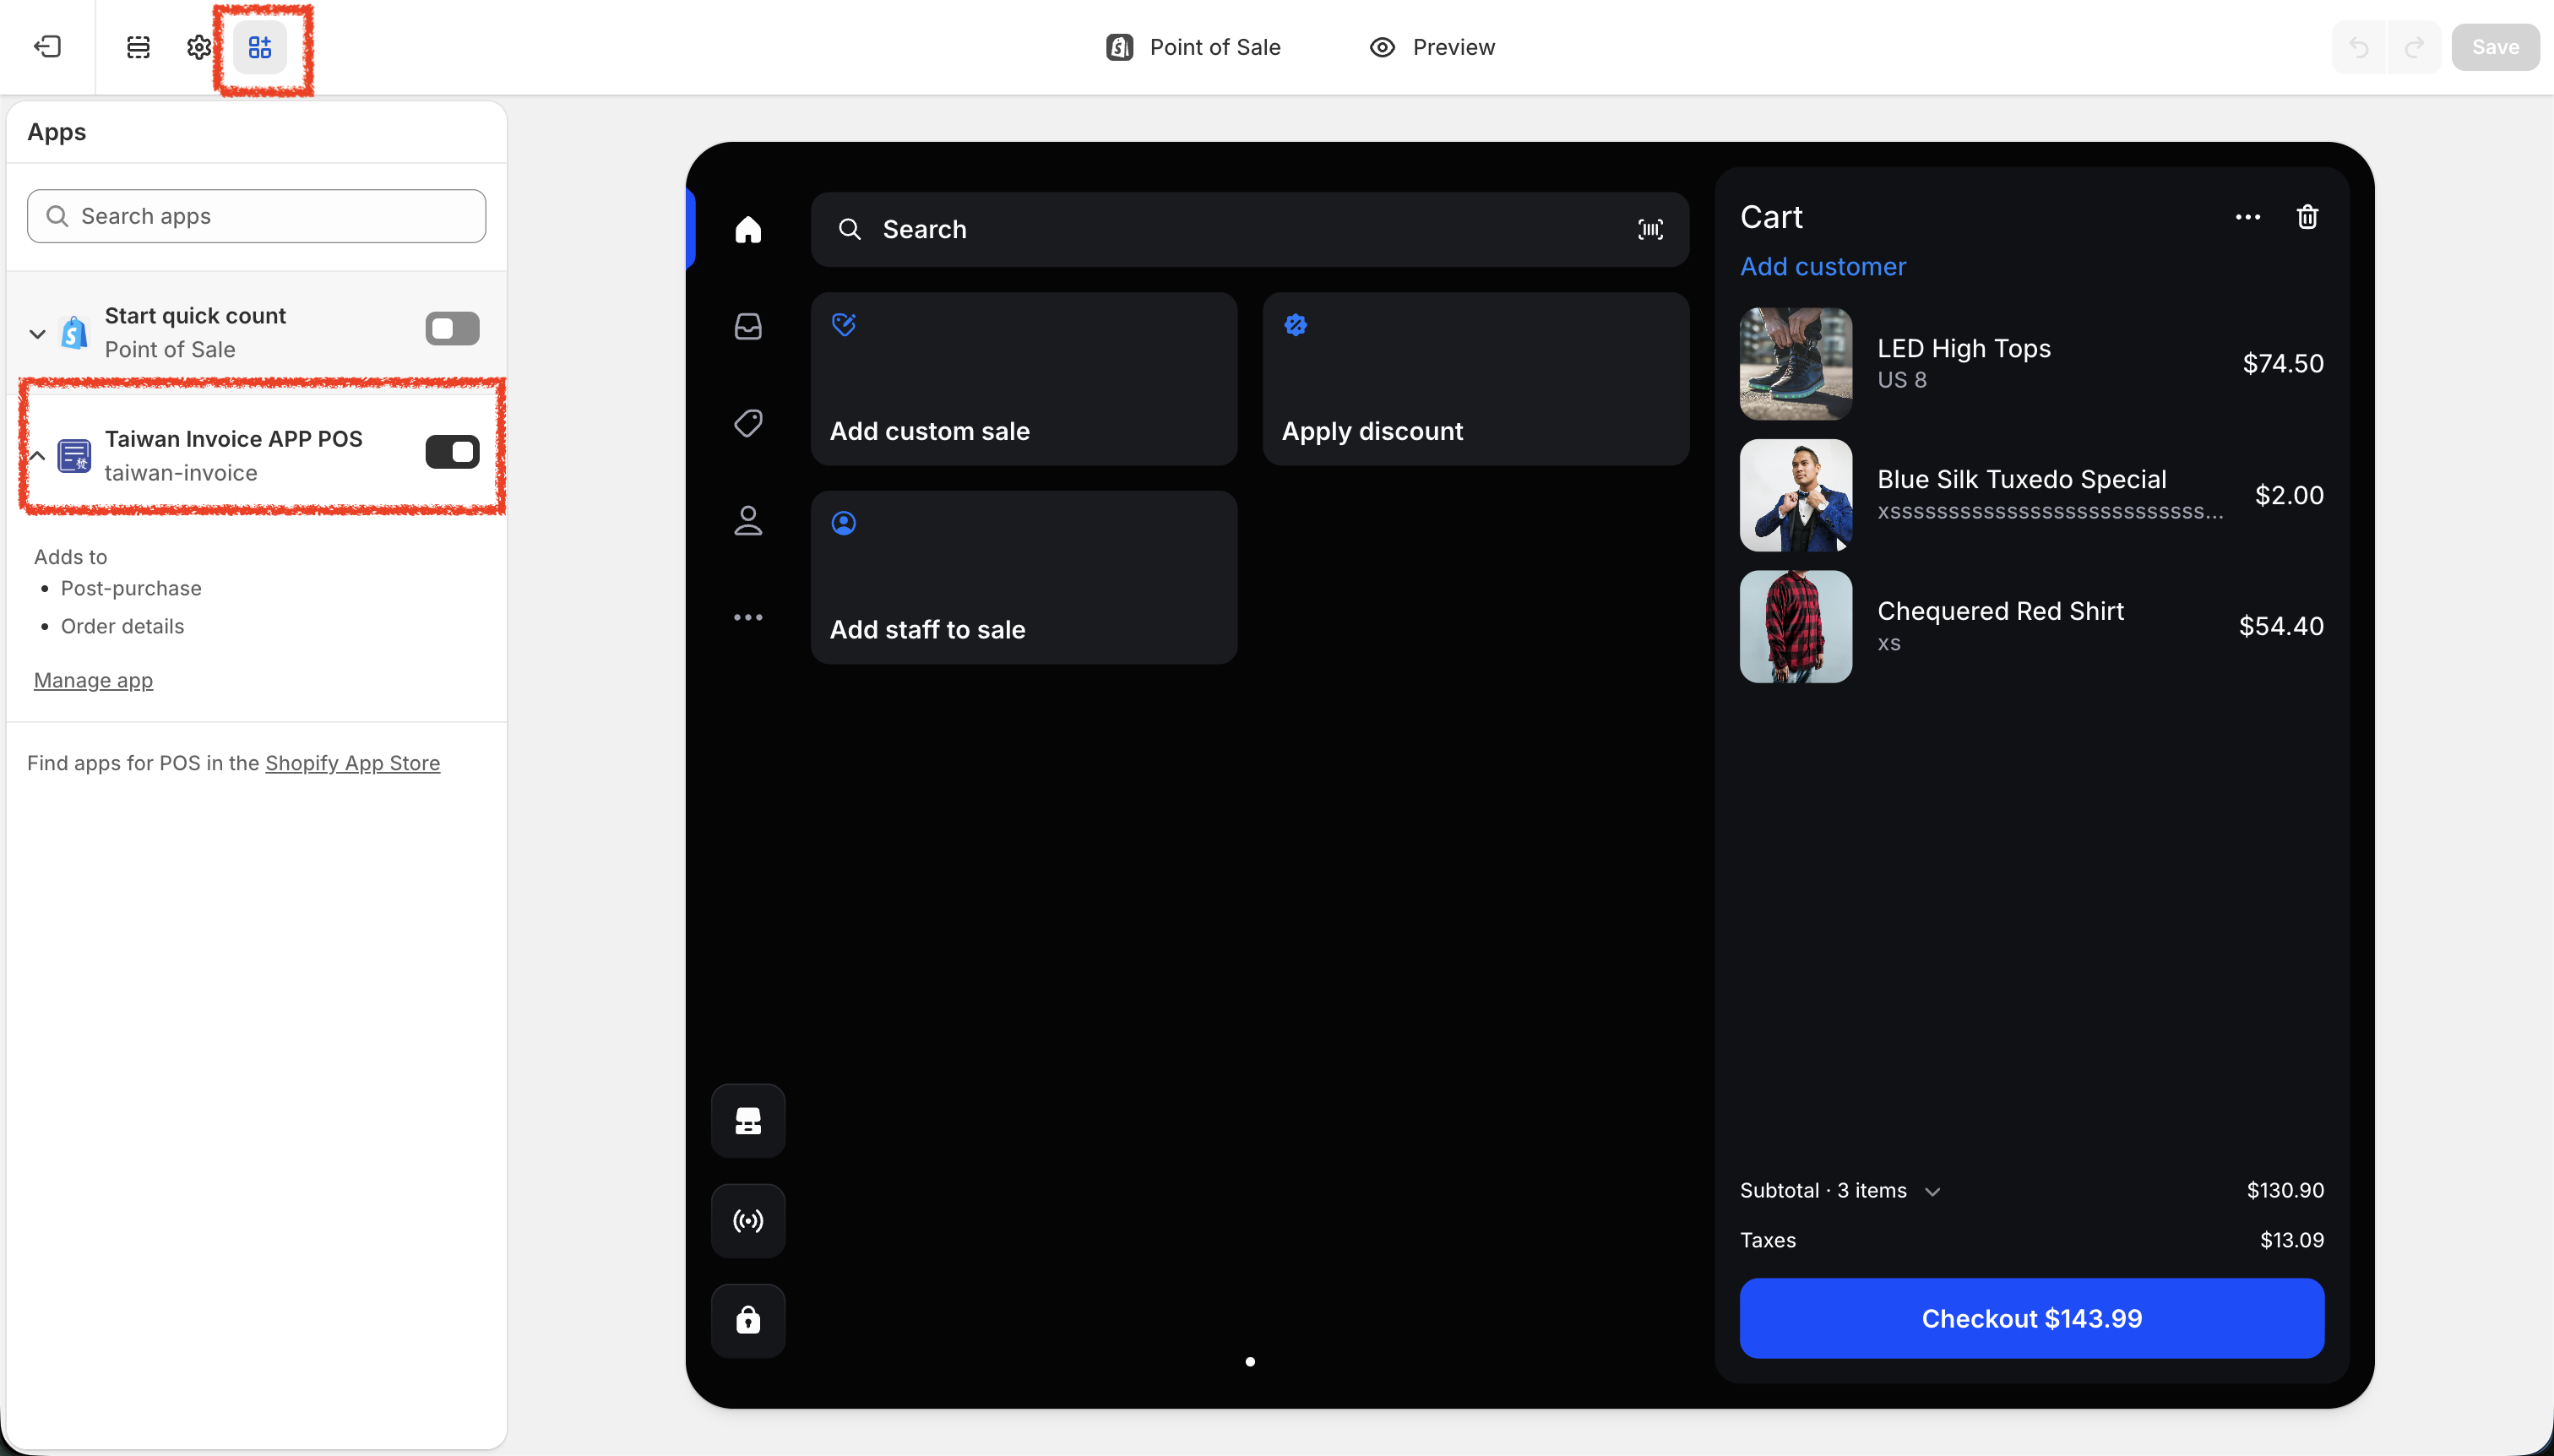The width and height of the screenshot is (2554, 1456).
Task: Click the exit editor icon
Action: (47, 47)
